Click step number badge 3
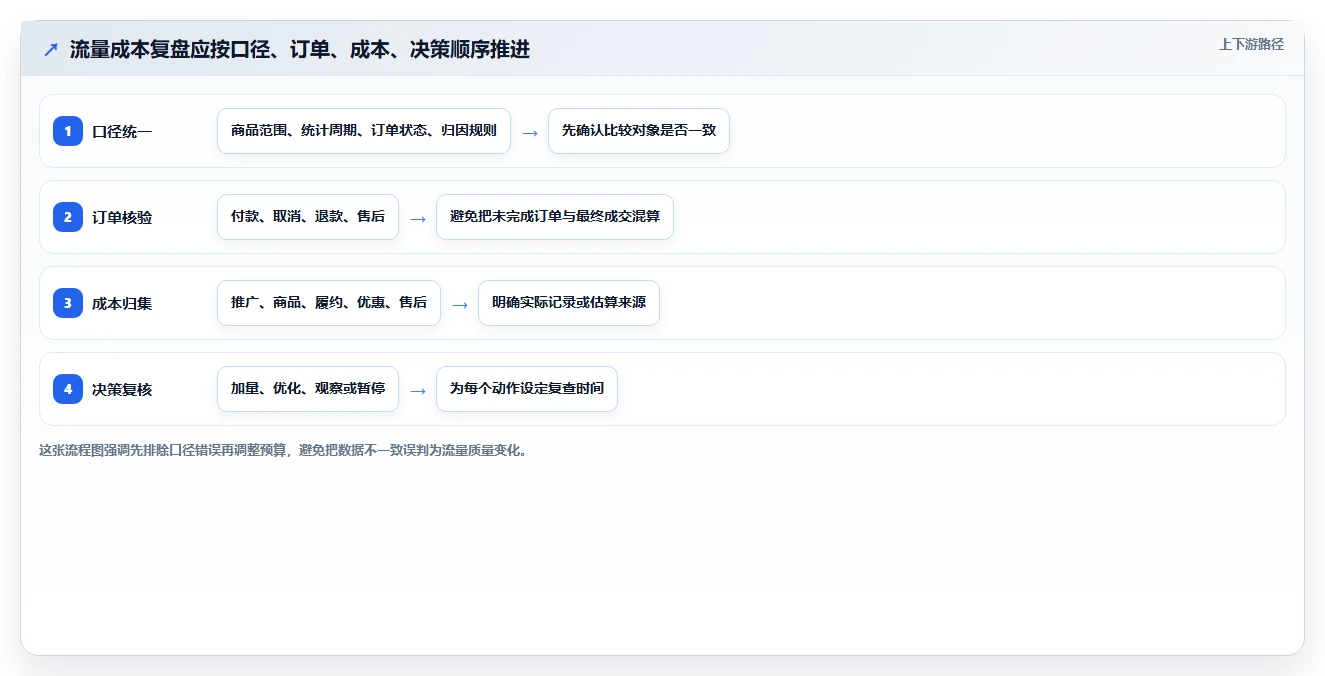 pos(68,303)
